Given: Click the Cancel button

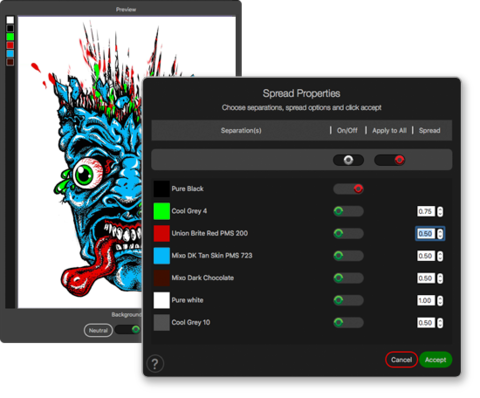Looking at the screenshot, I should coord(401,360).
